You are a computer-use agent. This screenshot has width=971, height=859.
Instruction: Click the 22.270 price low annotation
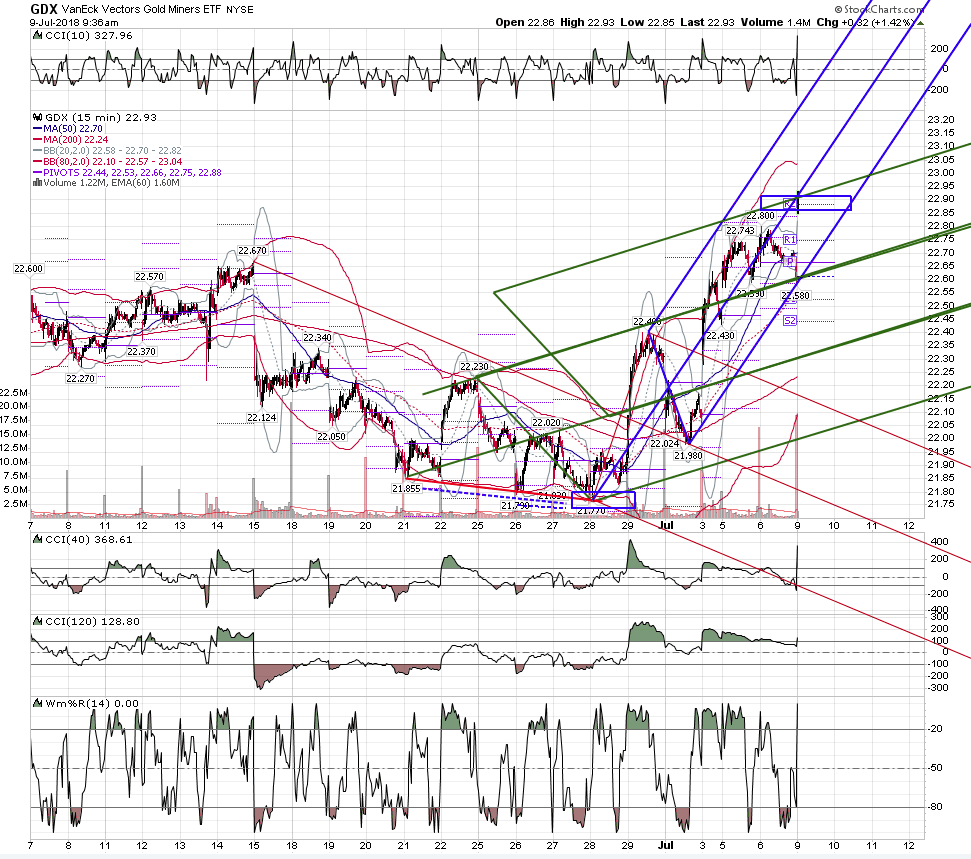click(x=81, y=378)
